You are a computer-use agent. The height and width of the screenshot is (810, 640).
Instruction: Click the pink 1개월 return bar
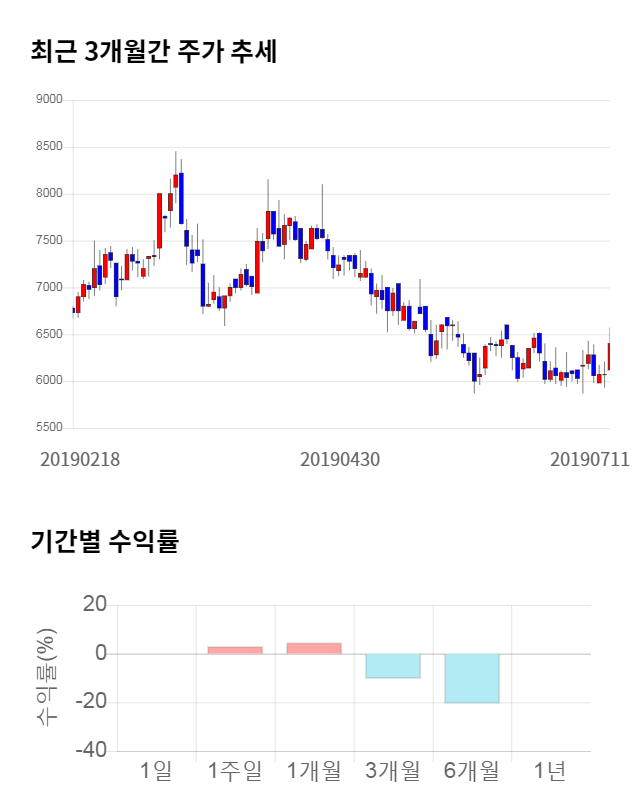click(x=314, y=648)
